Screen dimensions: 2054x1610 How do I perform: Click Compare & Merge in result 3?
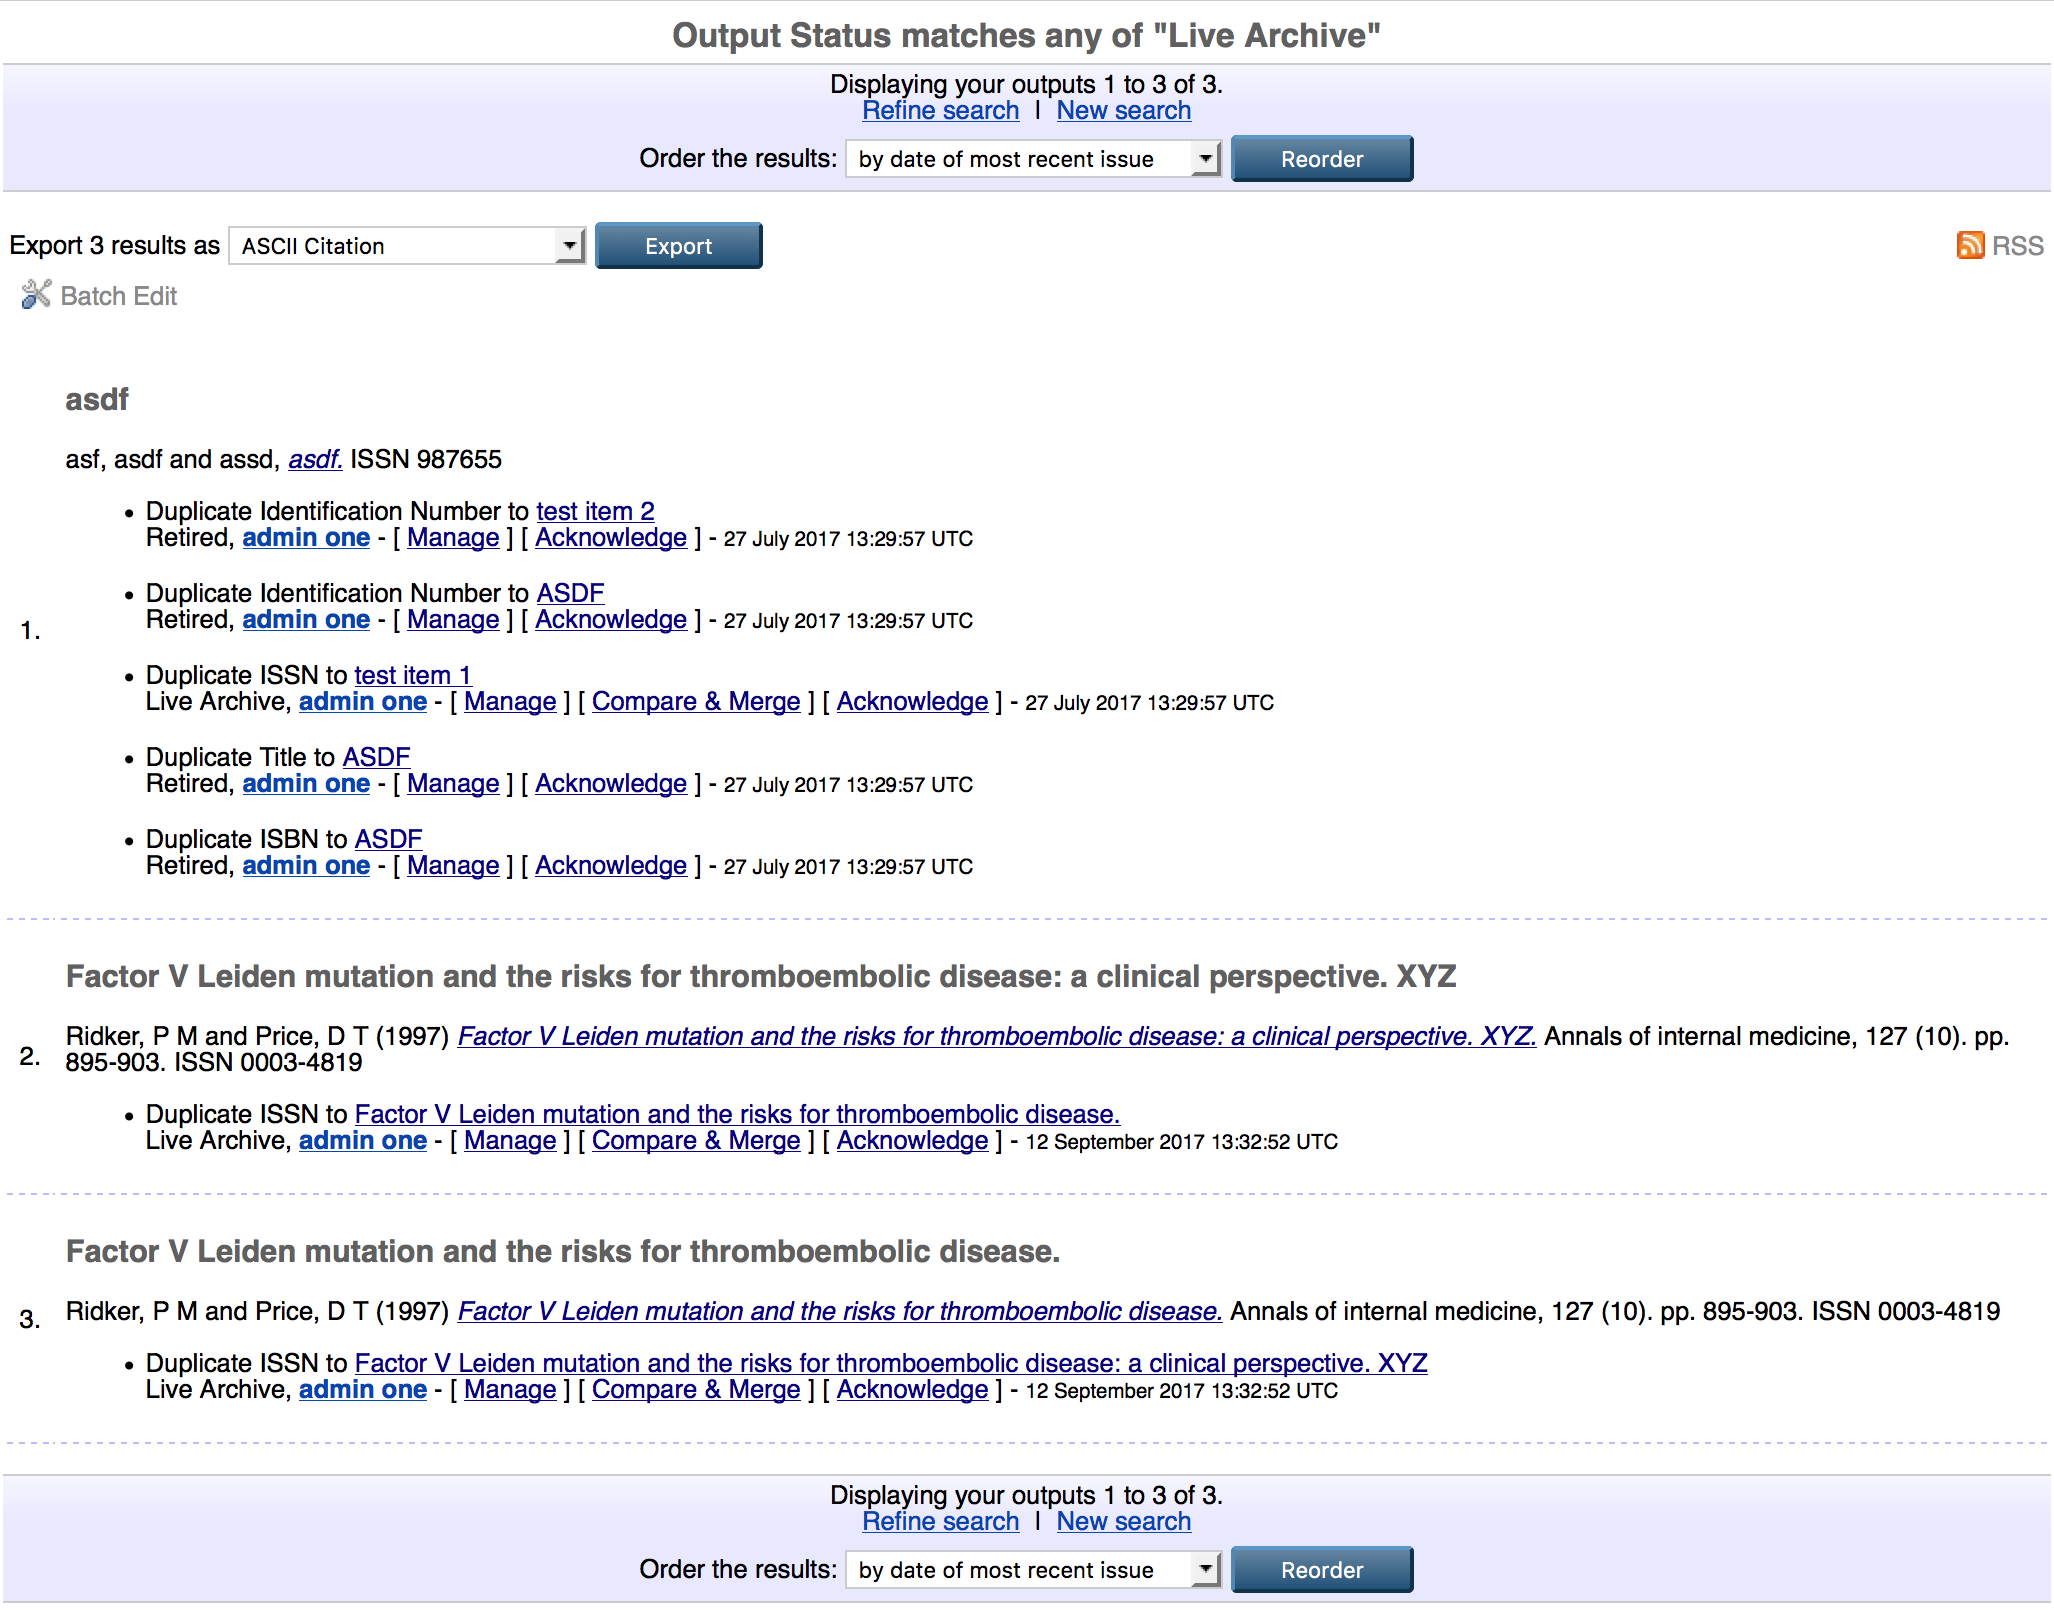tap(696, 1390)
